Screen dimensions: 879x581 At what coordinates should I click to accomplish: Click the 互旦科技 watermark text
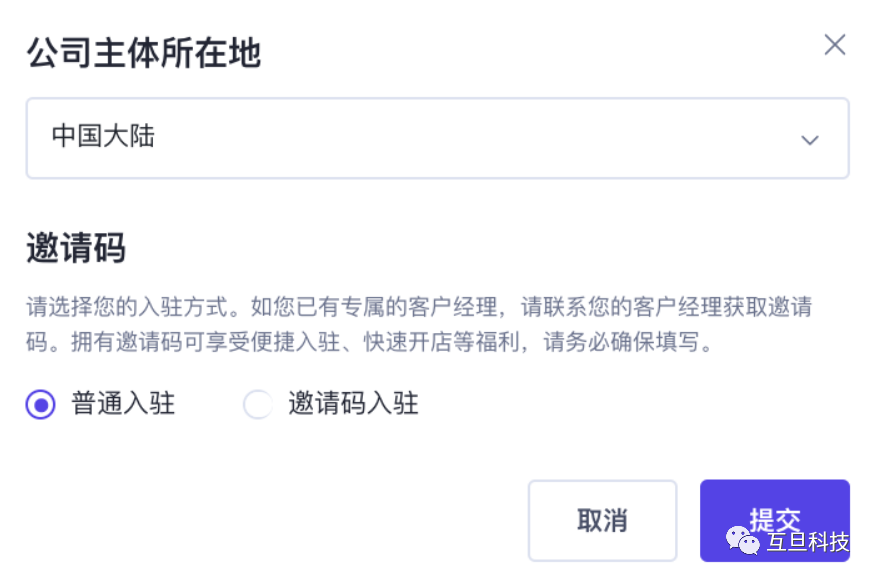(808, 542)
